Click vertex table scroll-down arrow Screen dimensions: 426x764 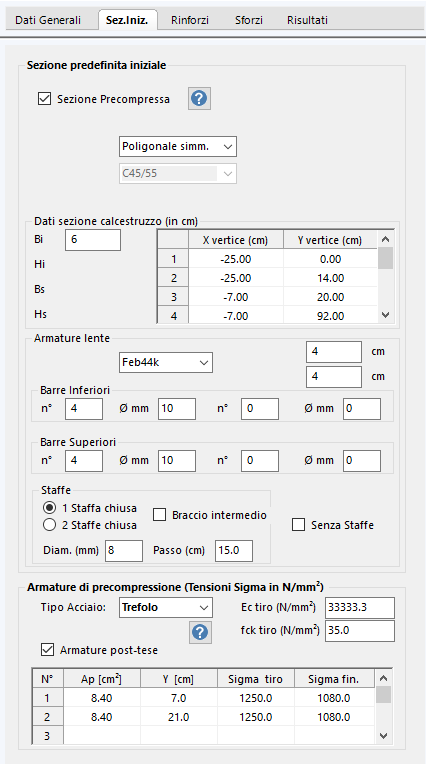386,315
